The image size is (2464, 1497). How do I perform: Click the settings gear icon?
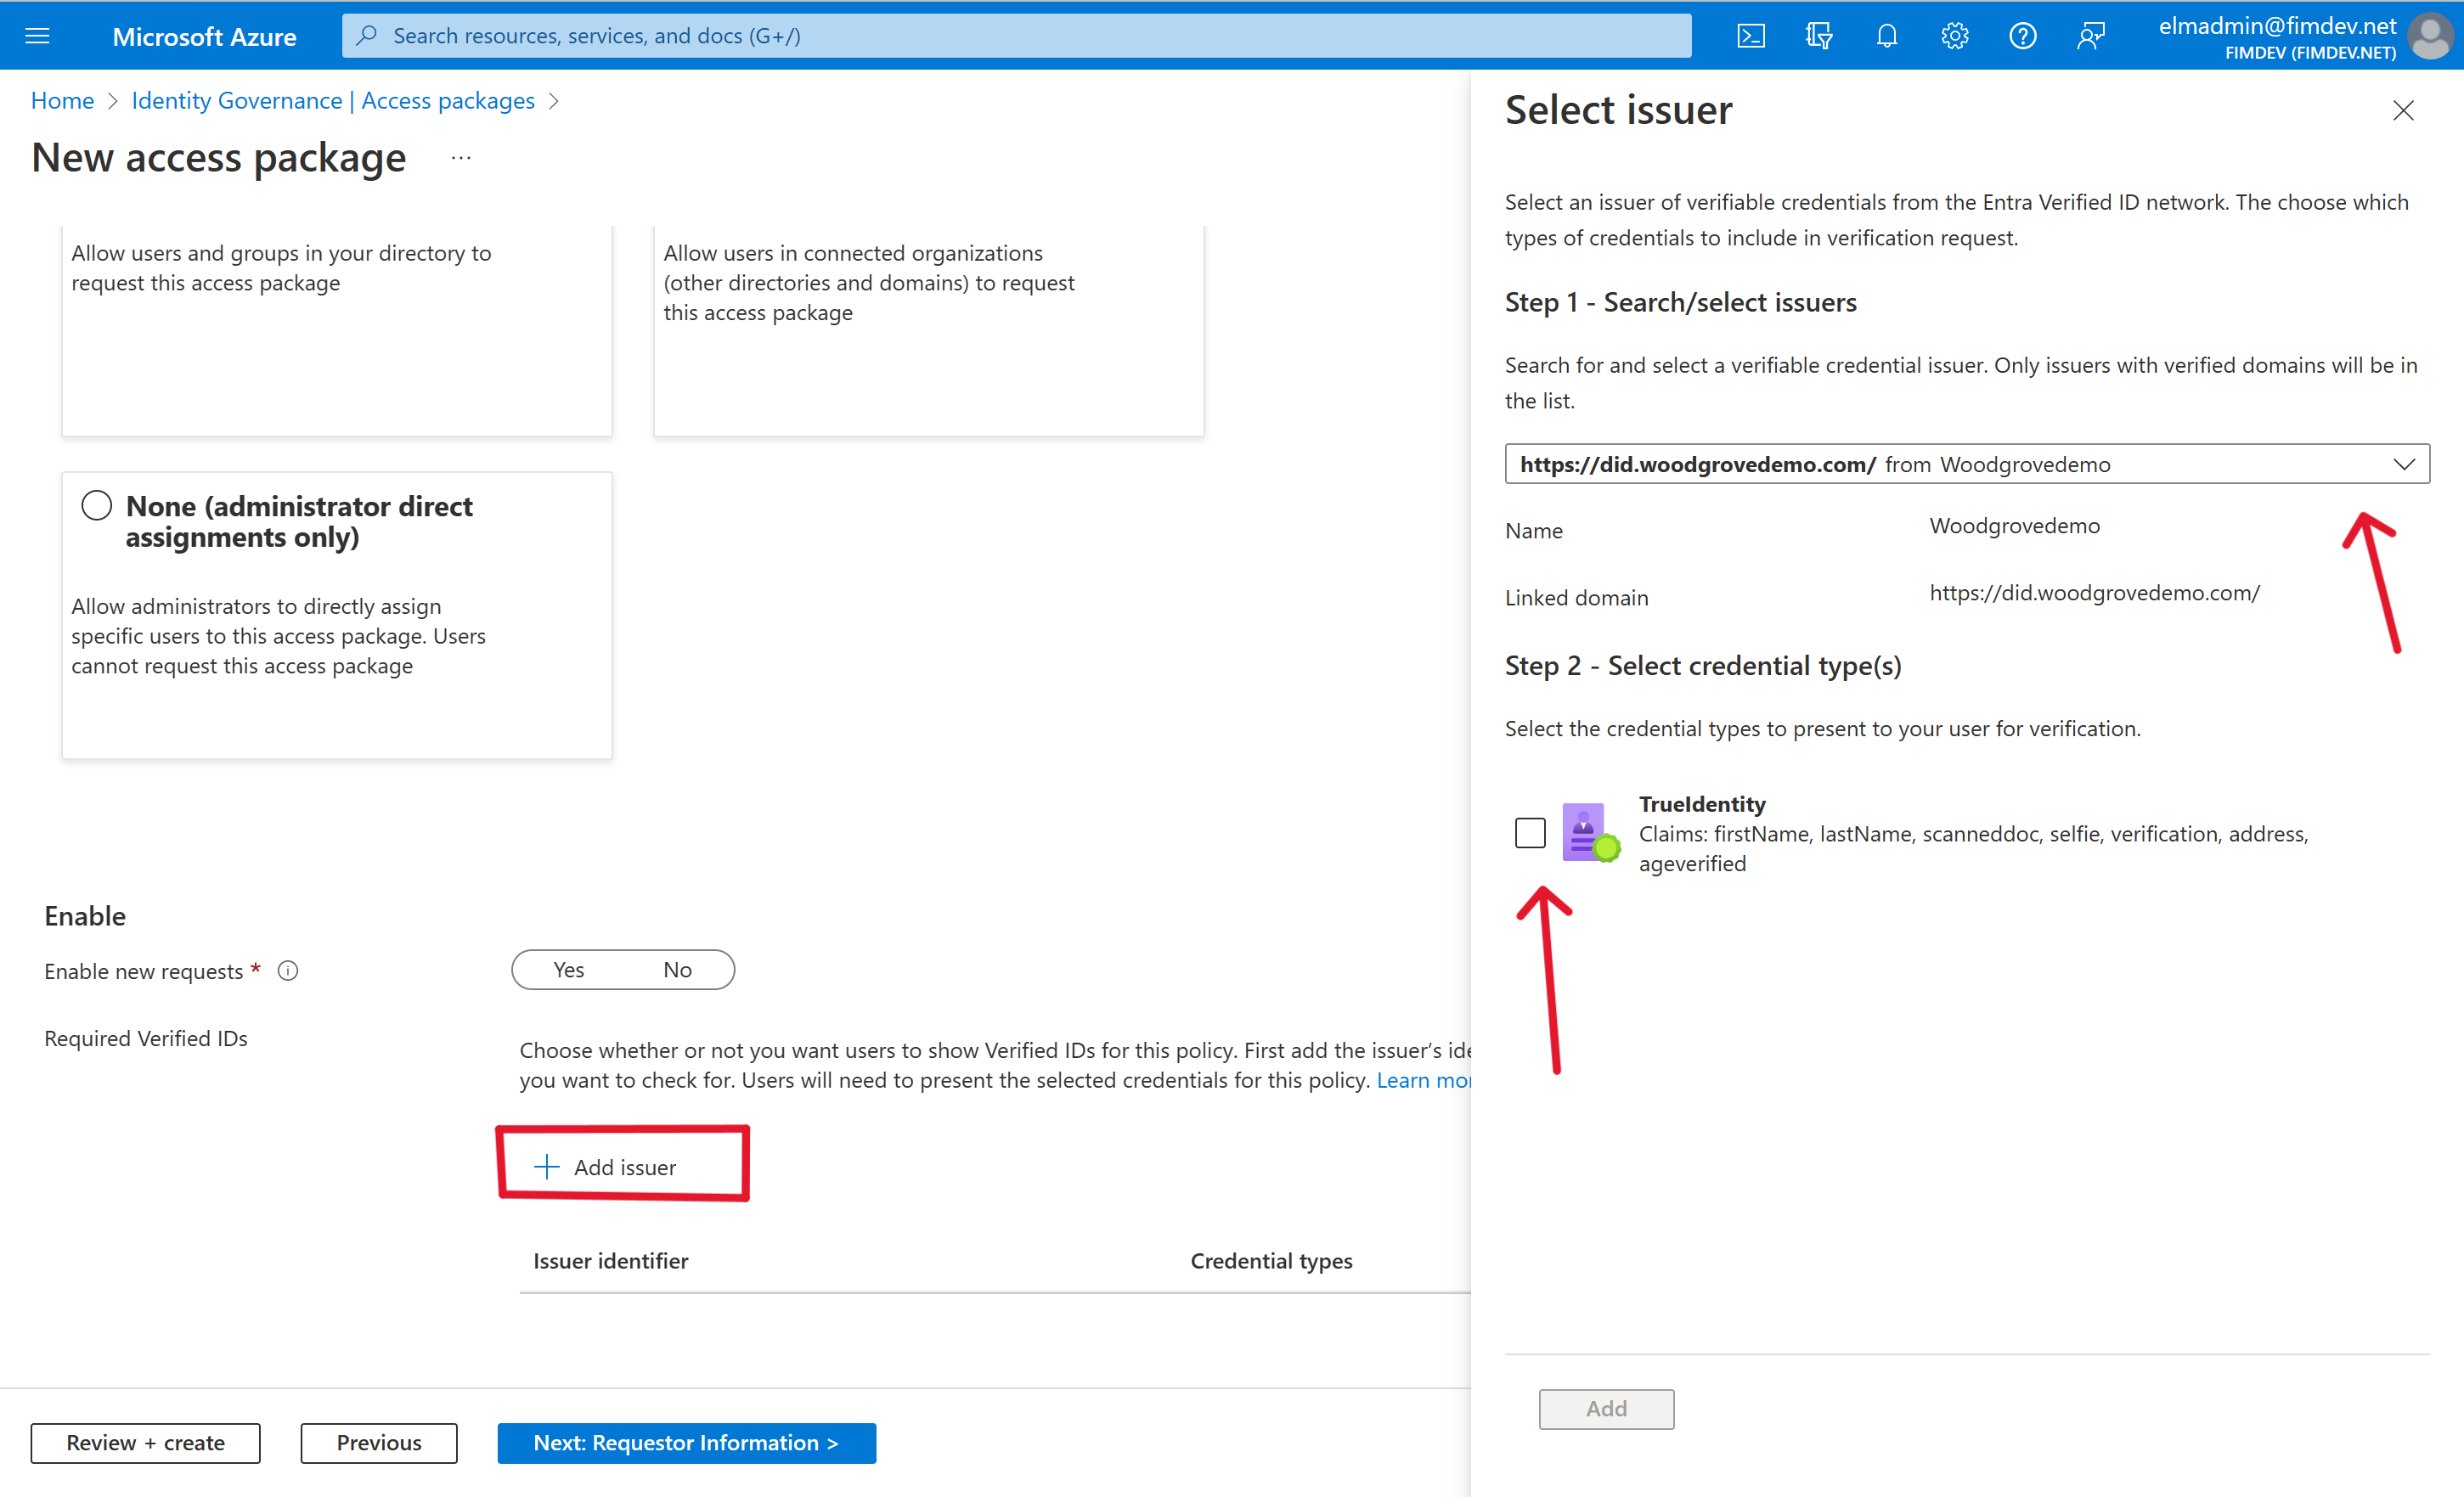(x=1955, y=35)
